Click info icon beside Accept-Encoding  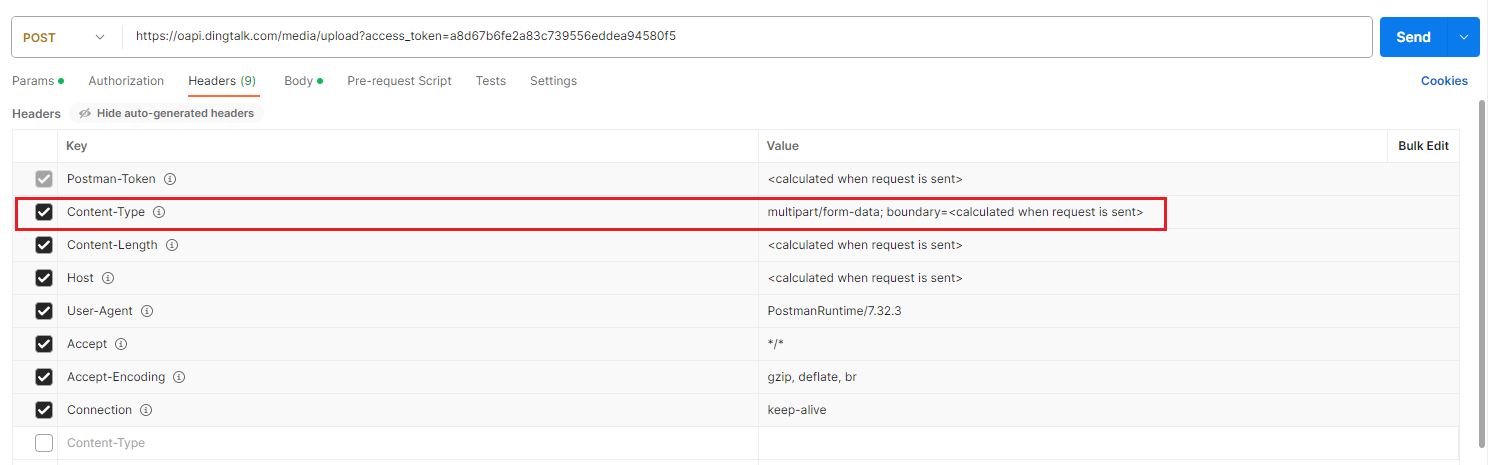tap(179, 377)
